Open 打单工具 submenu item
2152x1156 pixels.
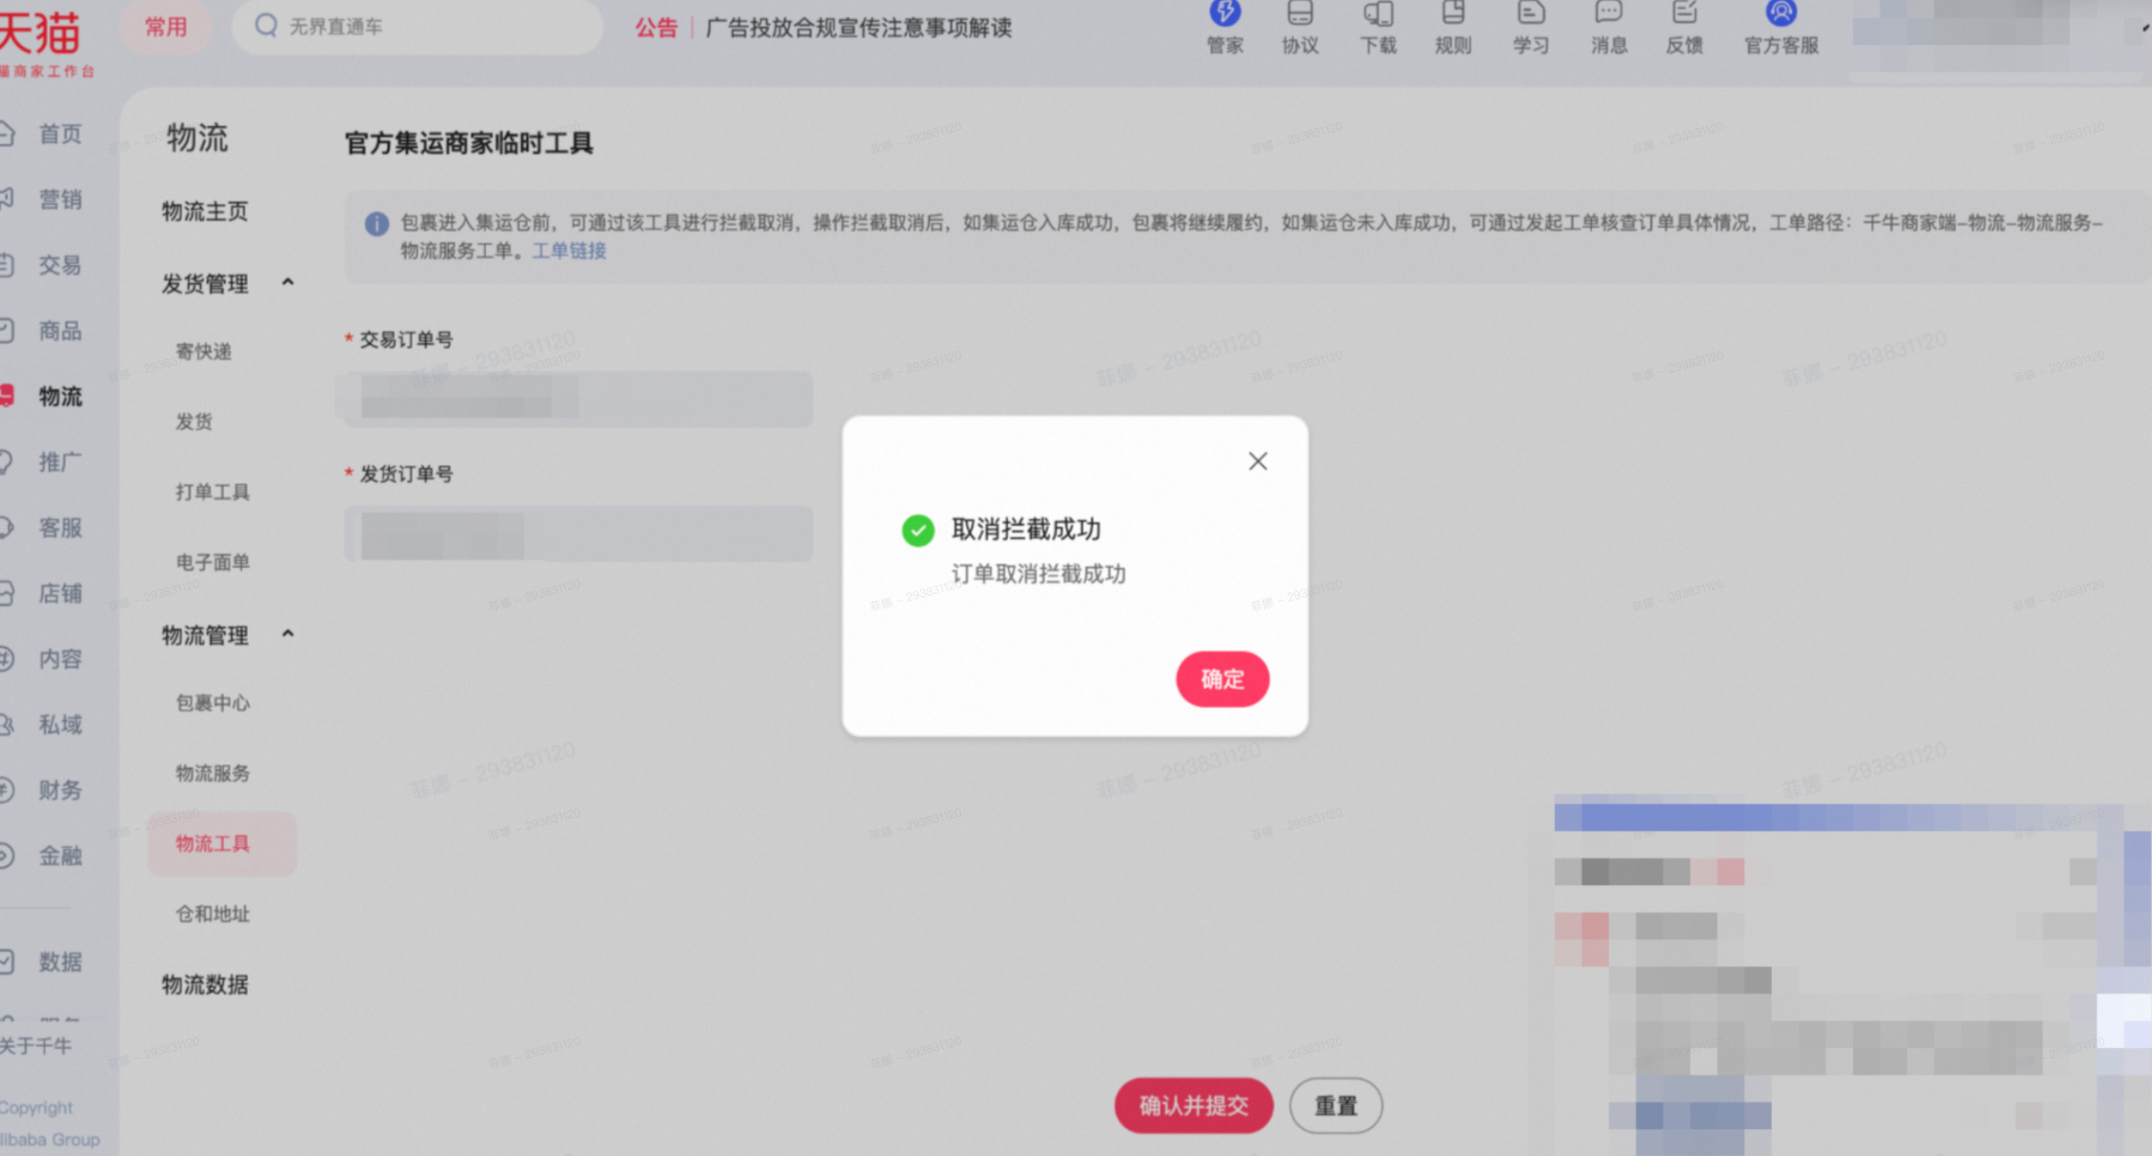point(212,492)
